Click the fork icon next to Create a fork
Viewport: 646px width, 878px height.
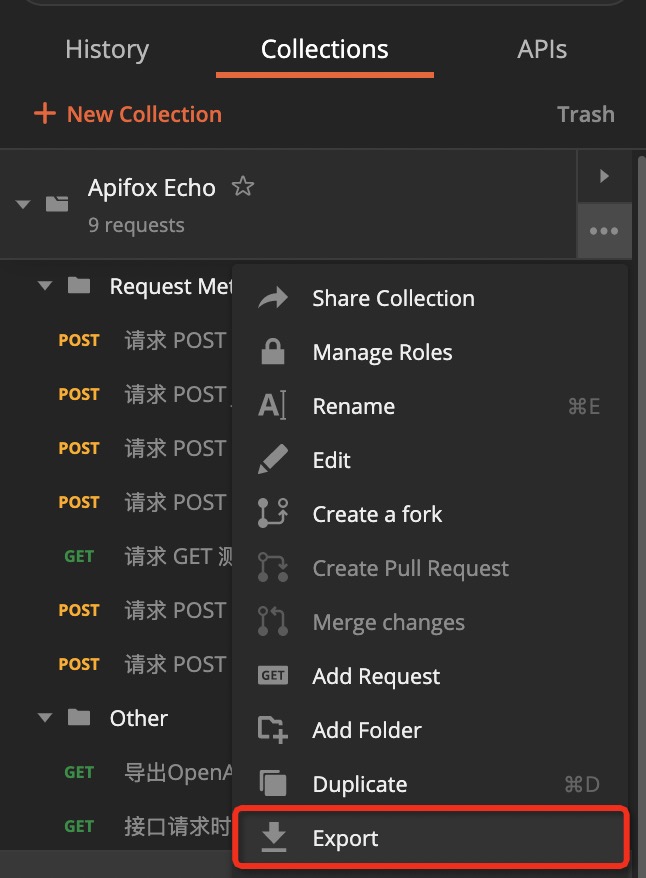pos(271,514)
